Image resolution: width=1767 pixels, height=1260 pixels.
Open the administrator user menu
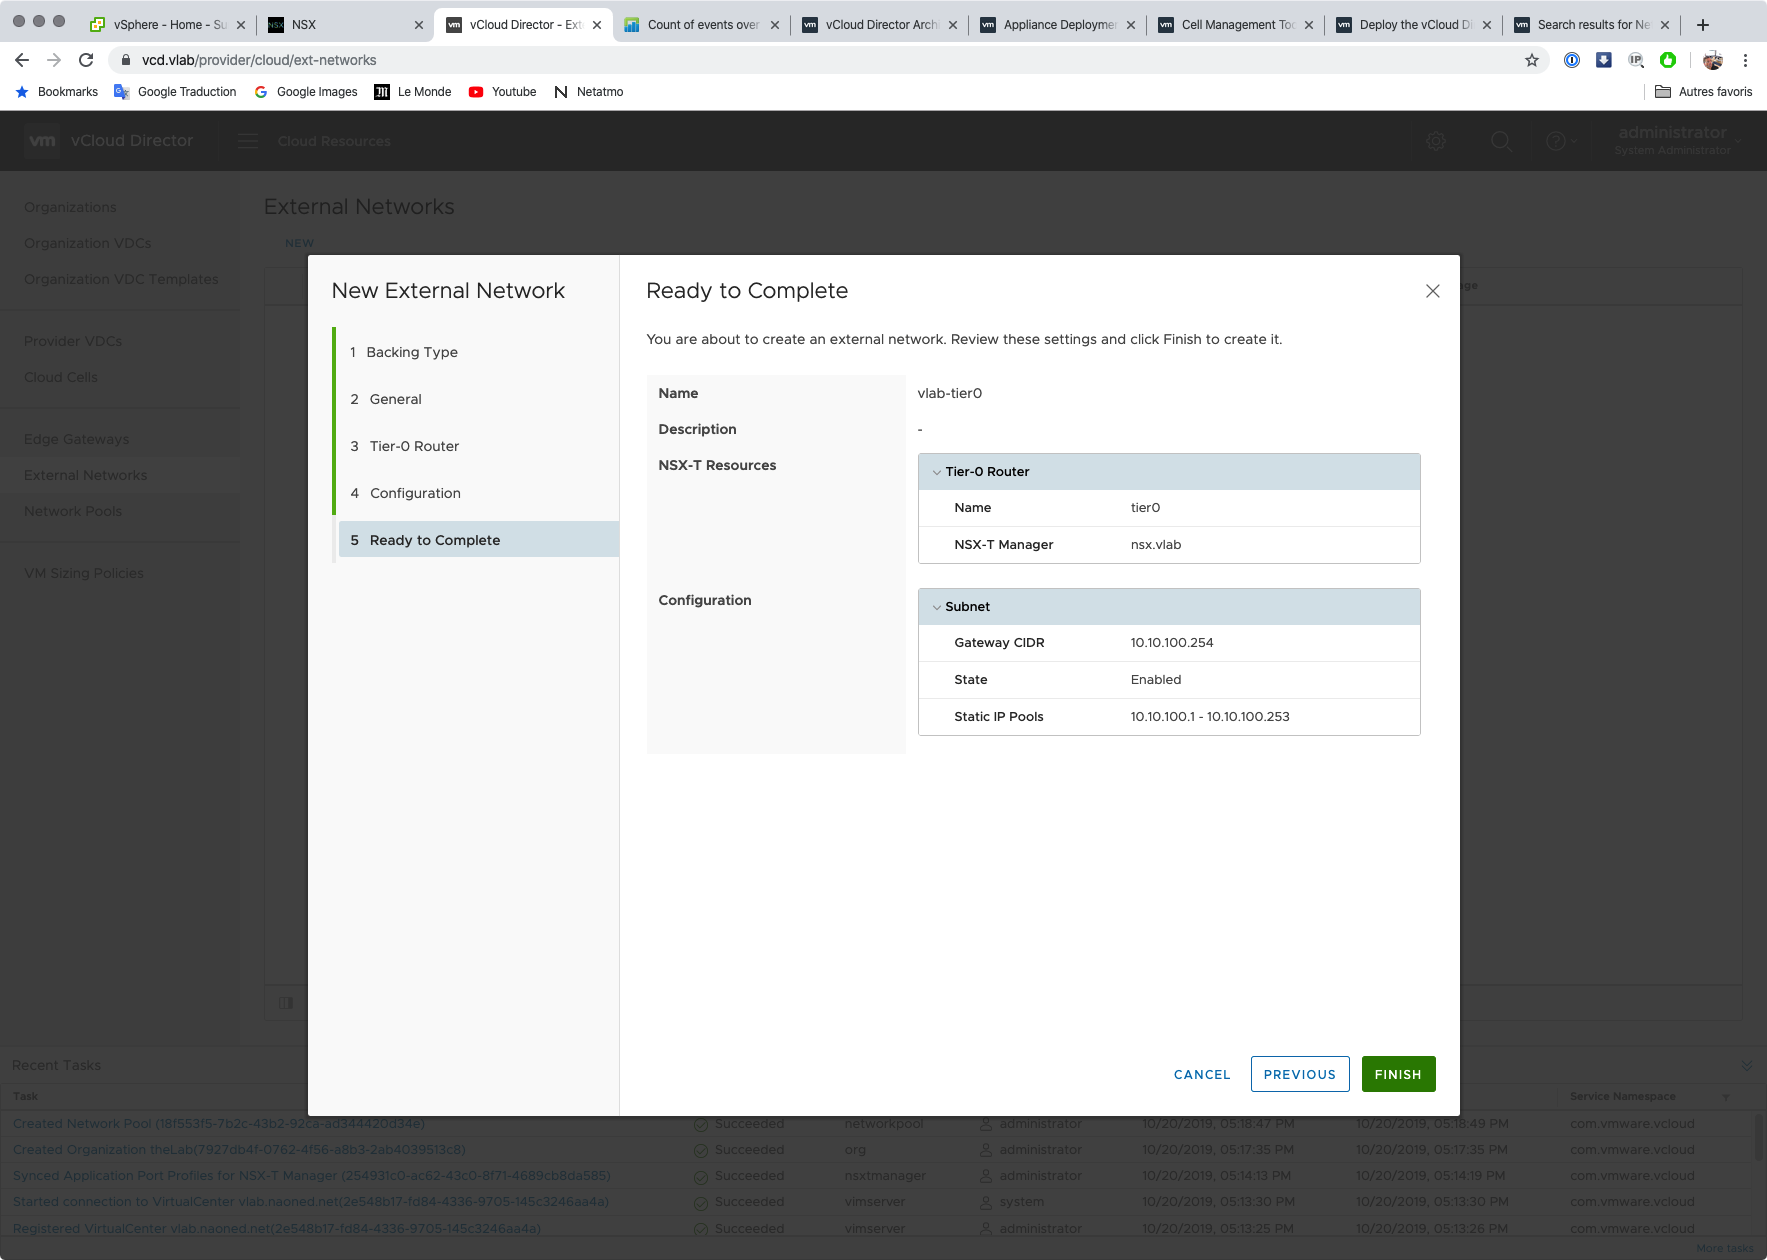(x=1676, y=140)
